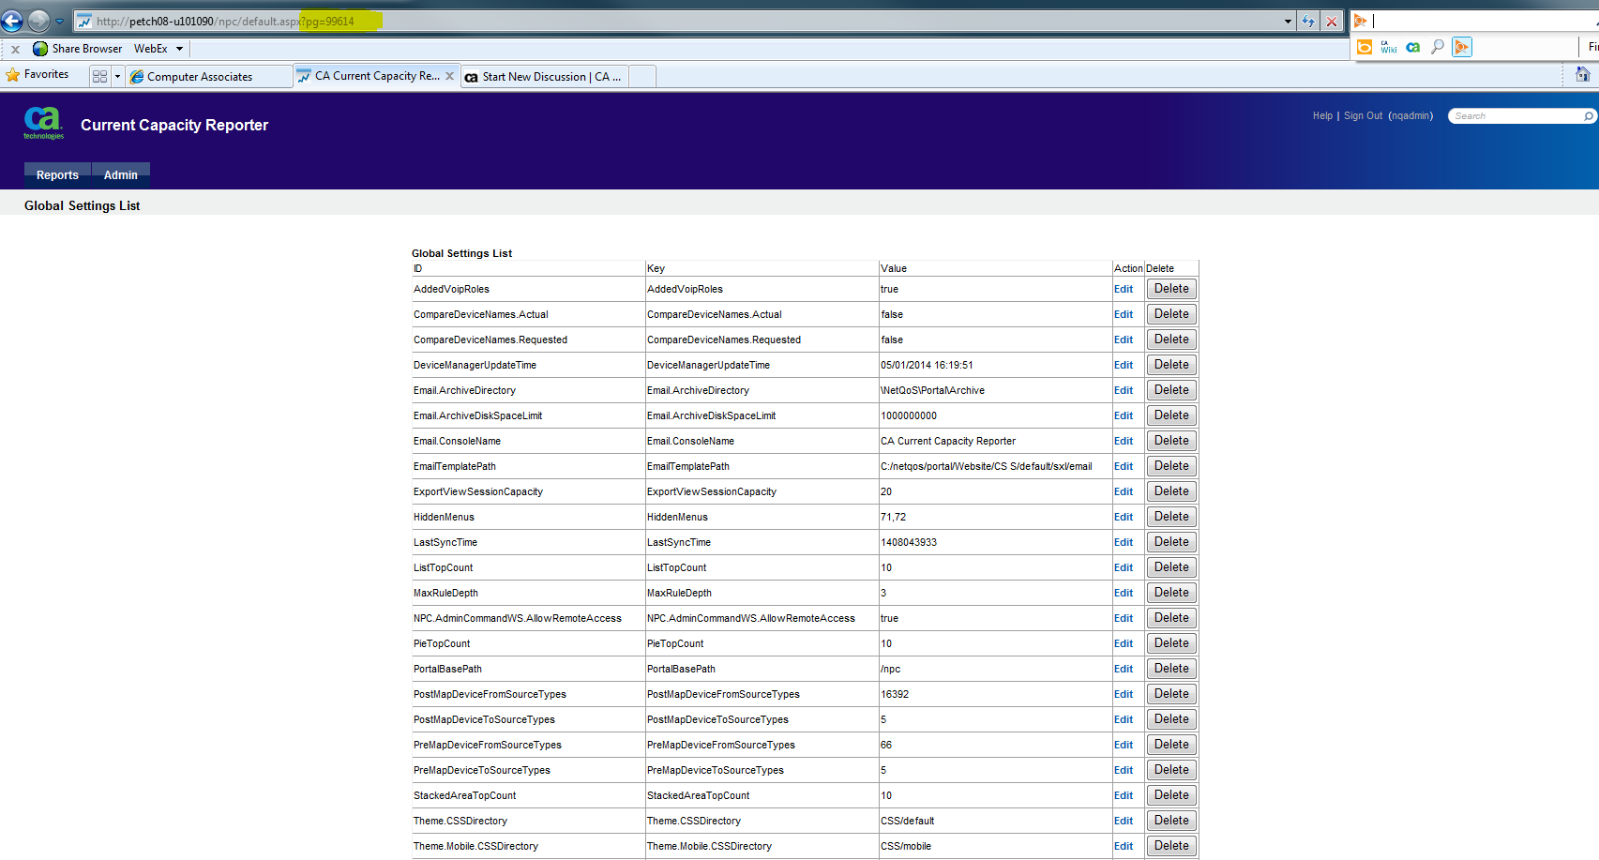Delete the StackedAreaTopCount setting
The height and width of the screenshot is (860, 1599).
tap(1171, 795)
